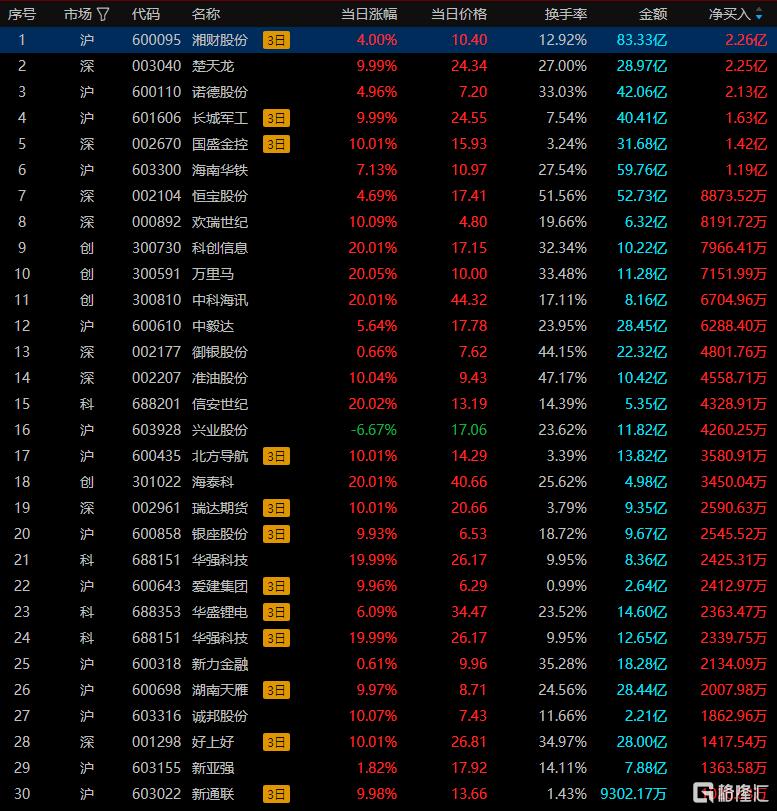Click net buy value 1363.58万
This screenshot has height=811, width=777.
(x=734, y=768)
